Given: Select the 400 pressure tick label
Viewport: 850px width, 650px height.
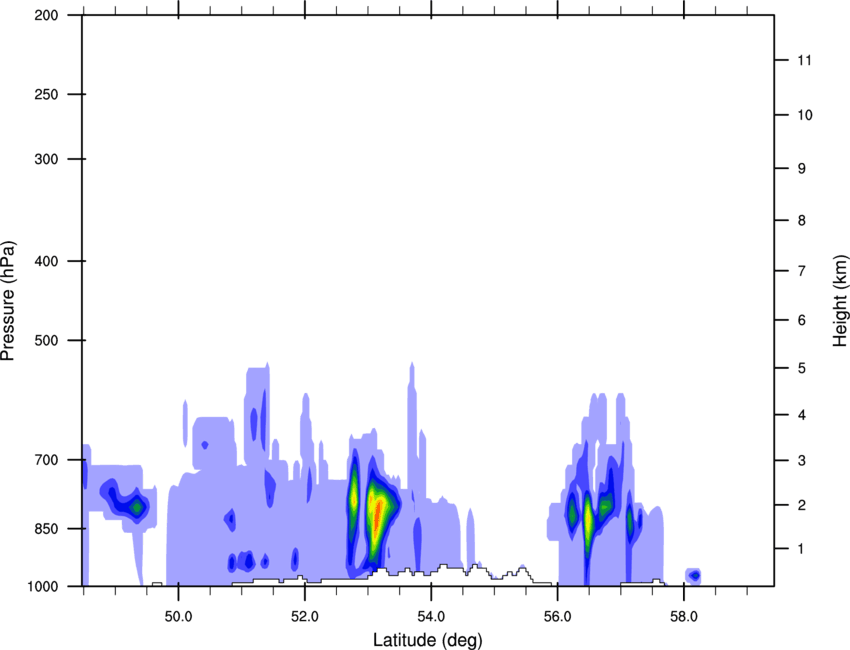Looking at the screenshot, I should point(46,261).
